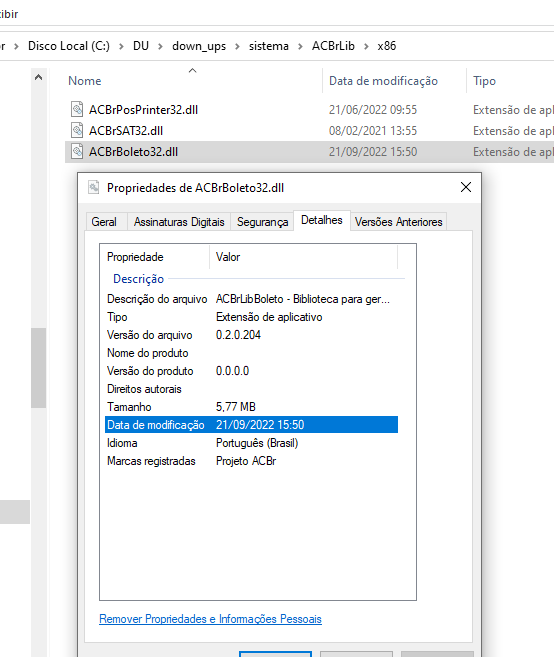Close the Propriedades de ACBrBoleto32.dll dialog
Image resolution: width=554 pixels, height=657 pixels.
466,187
